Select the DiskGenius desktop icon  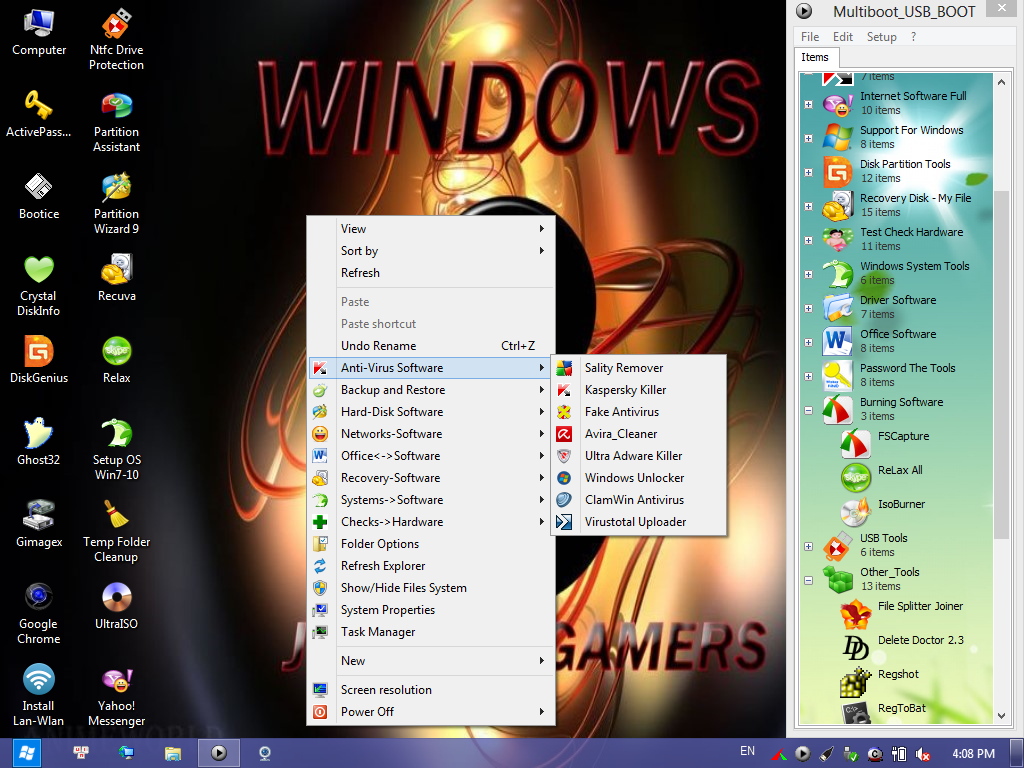click(x=39, y=360)
